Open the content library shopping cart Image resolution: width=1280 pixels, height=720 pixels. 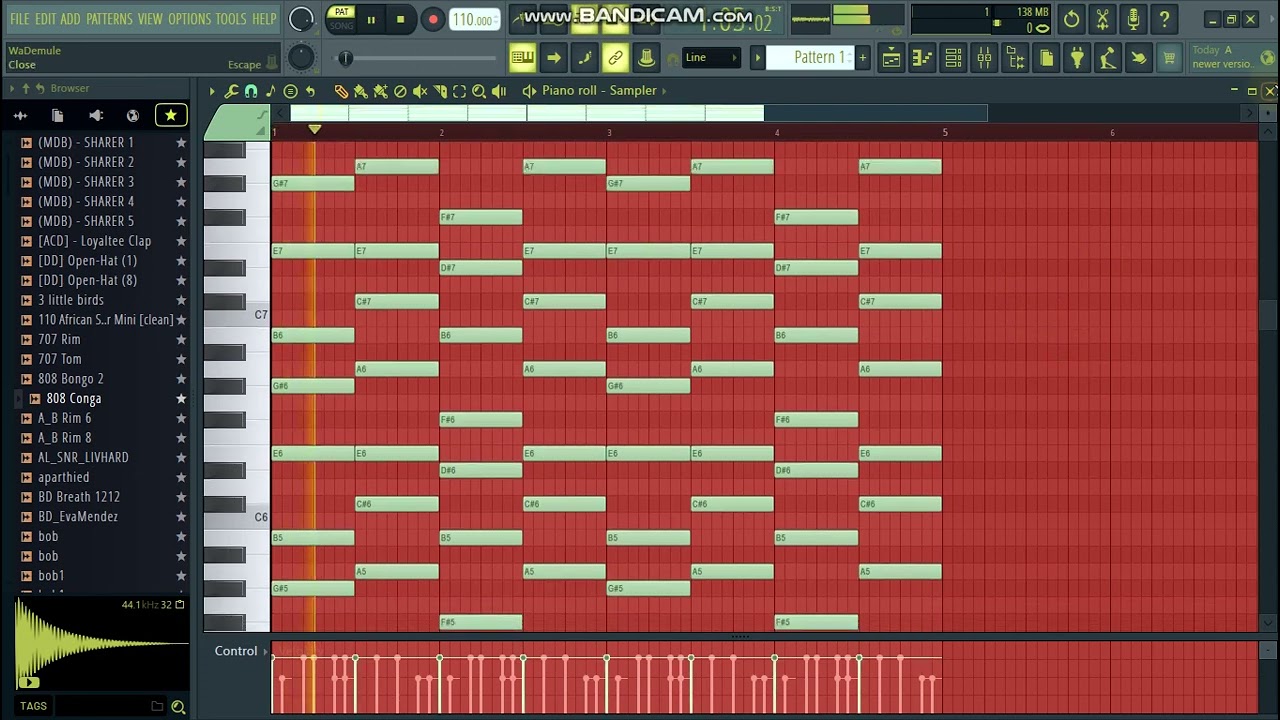point(1168,58)
